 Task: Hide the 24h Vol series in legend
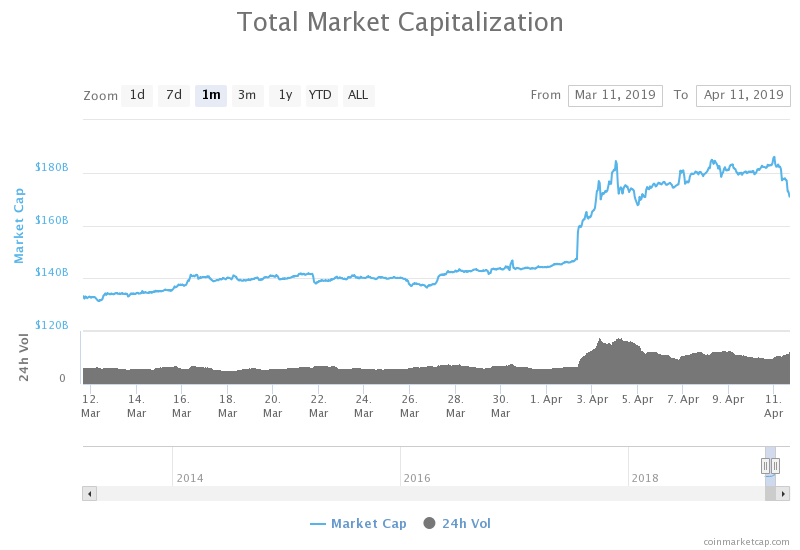457,523
